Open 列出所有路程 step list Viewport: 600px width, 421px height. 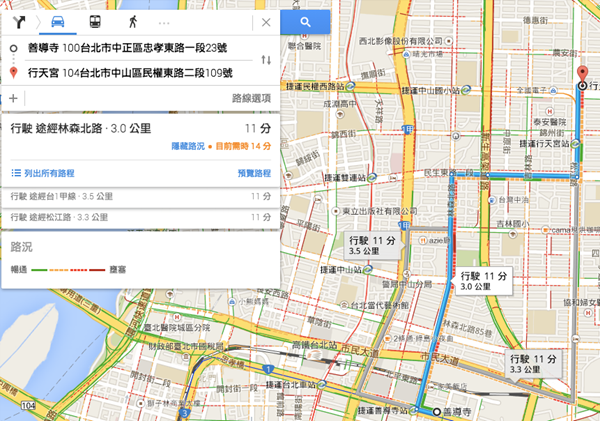click(x=43, y=173)
